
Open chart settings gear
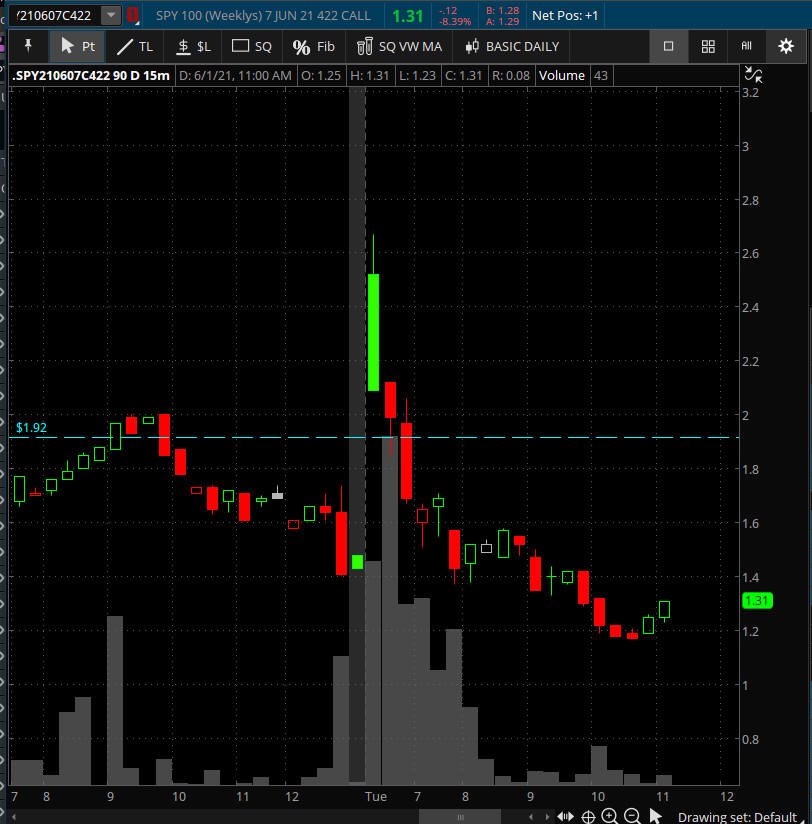tap(786, 46)
